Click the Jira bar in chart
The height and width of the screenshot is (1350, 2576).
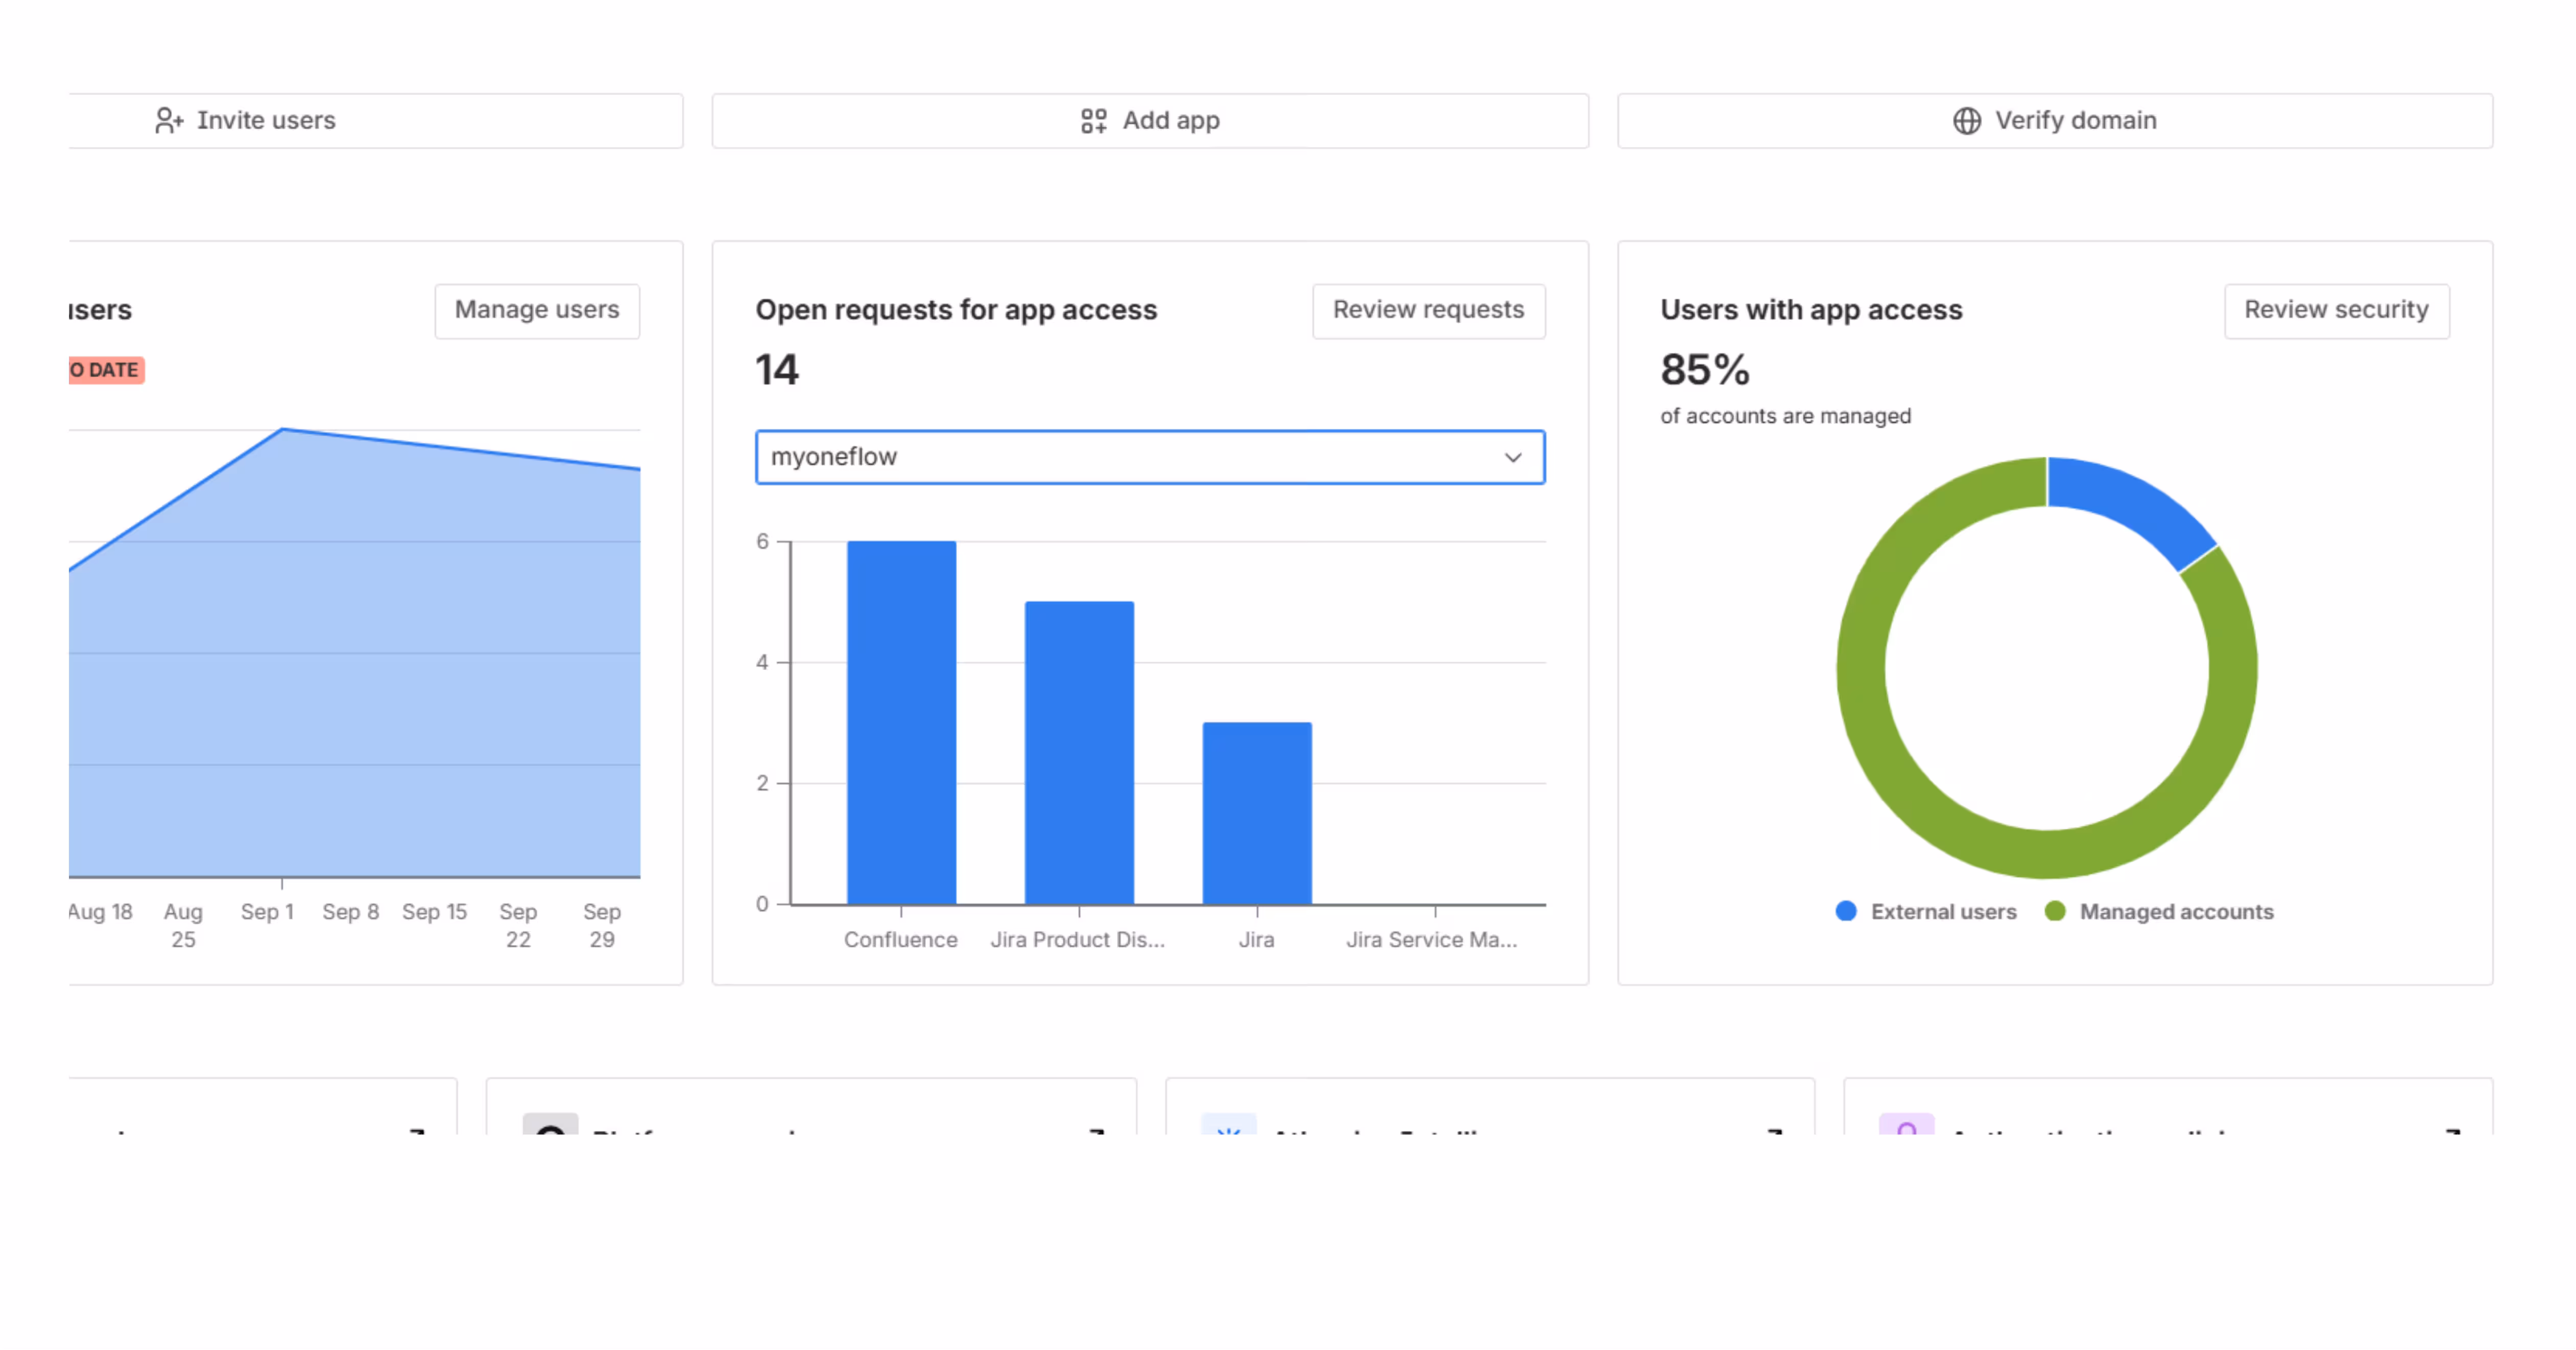point(1257,812)
